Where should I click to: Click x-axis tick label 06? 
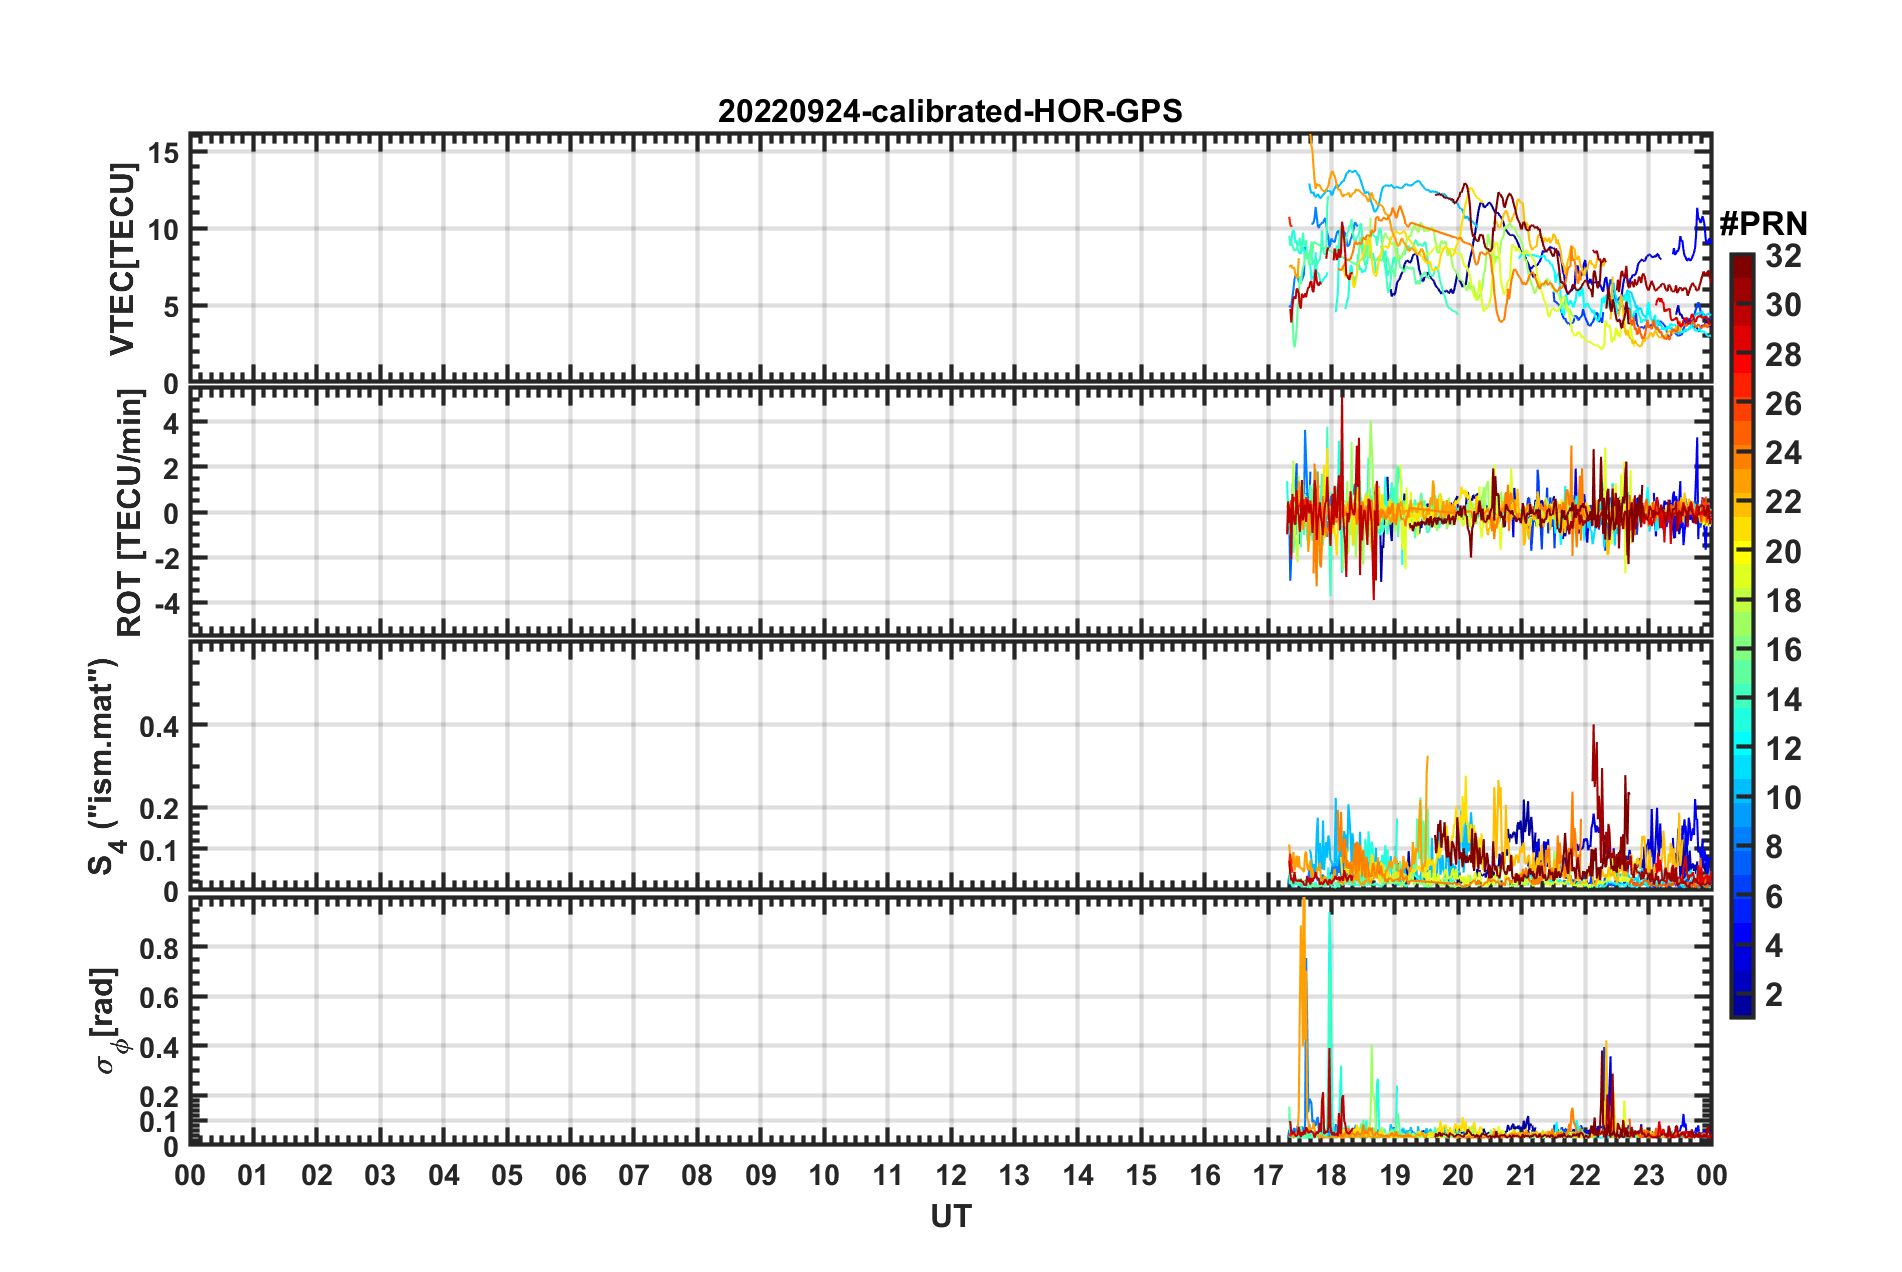[x=571, y=1176]
